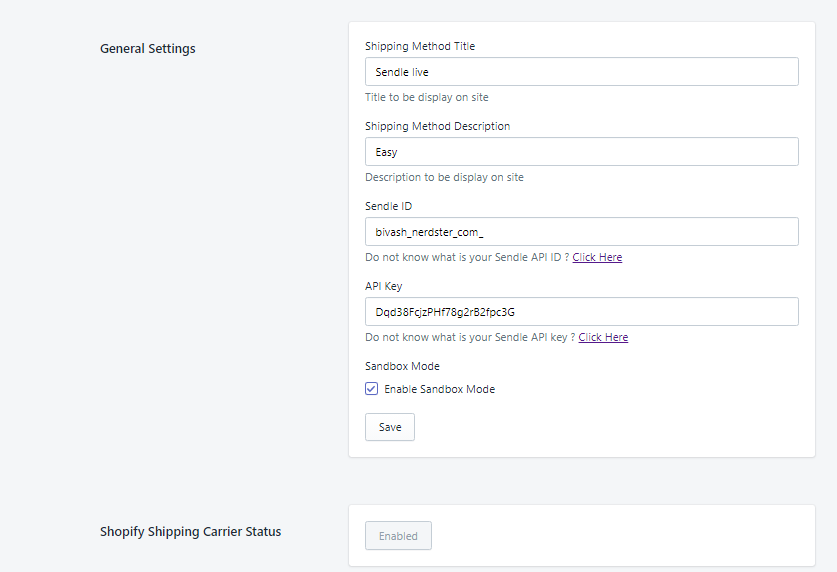
Task: Open Click Here link for Sendle API key
Action: coord(603,337)
